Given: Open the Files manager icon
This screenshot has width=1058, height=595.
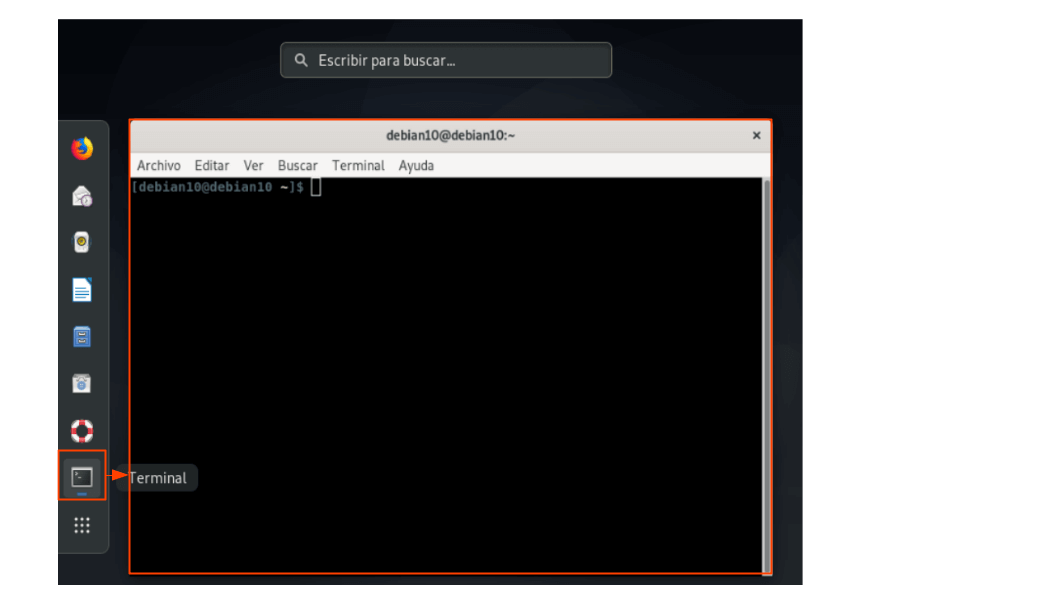Looking at the screenshot, I should [x=82, y=337].
